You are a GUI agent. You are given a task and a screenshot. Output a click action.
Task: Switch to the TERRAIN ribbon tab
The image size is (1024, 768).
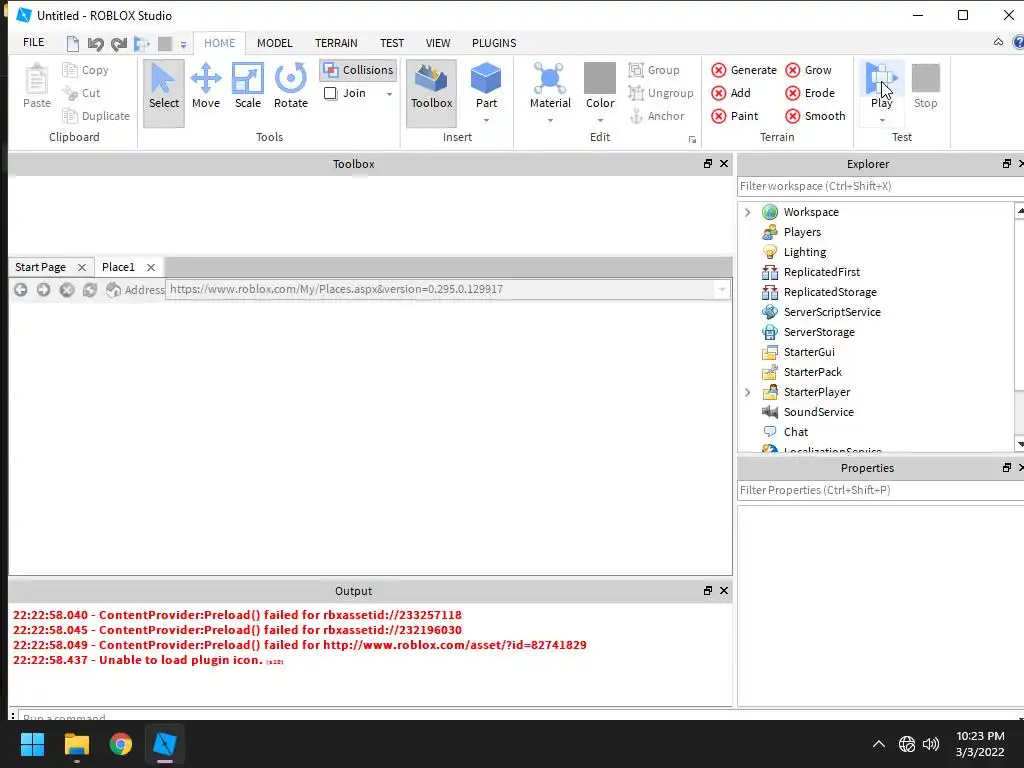(x=336, y=43)
